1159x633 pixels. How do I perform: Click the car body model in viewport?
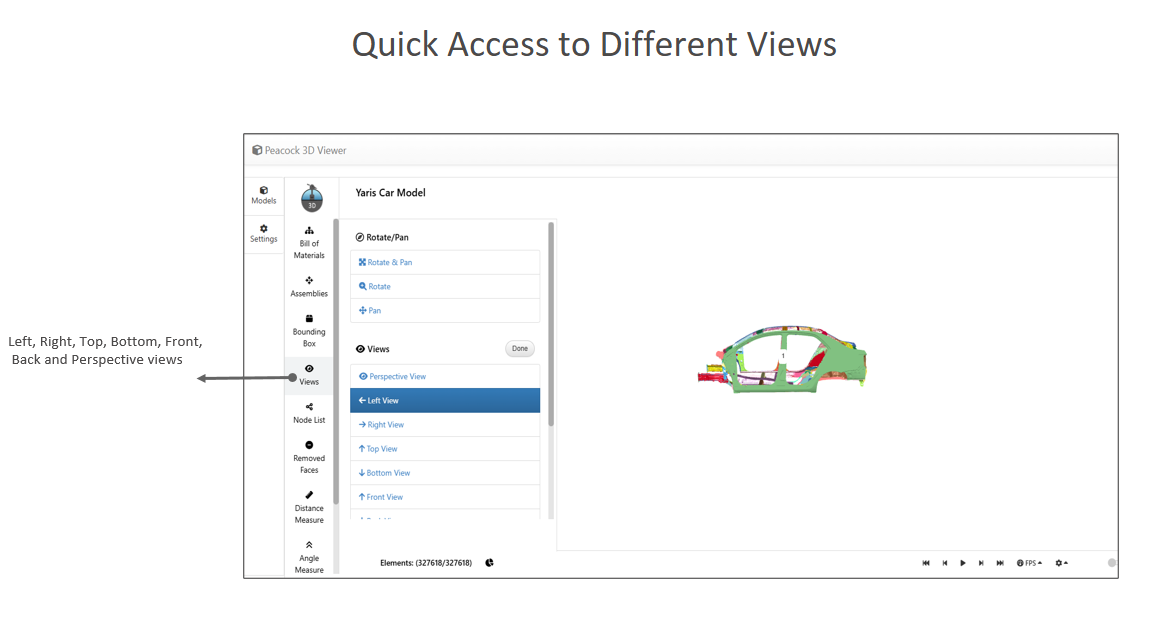784,359
